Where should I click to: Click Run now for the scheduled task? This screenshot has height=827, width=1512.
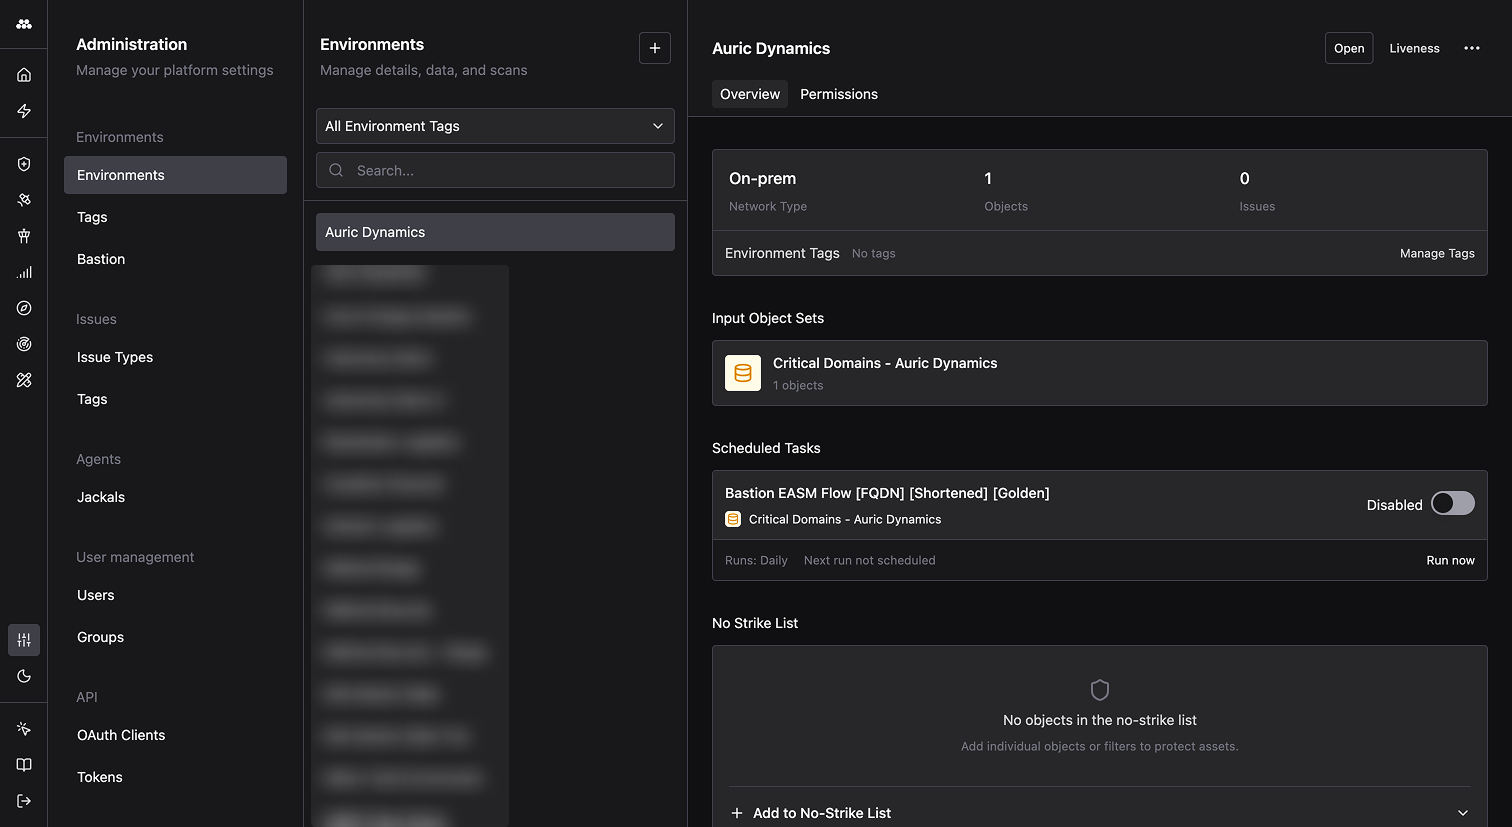pyautogui.click(x=1450, y=560)
